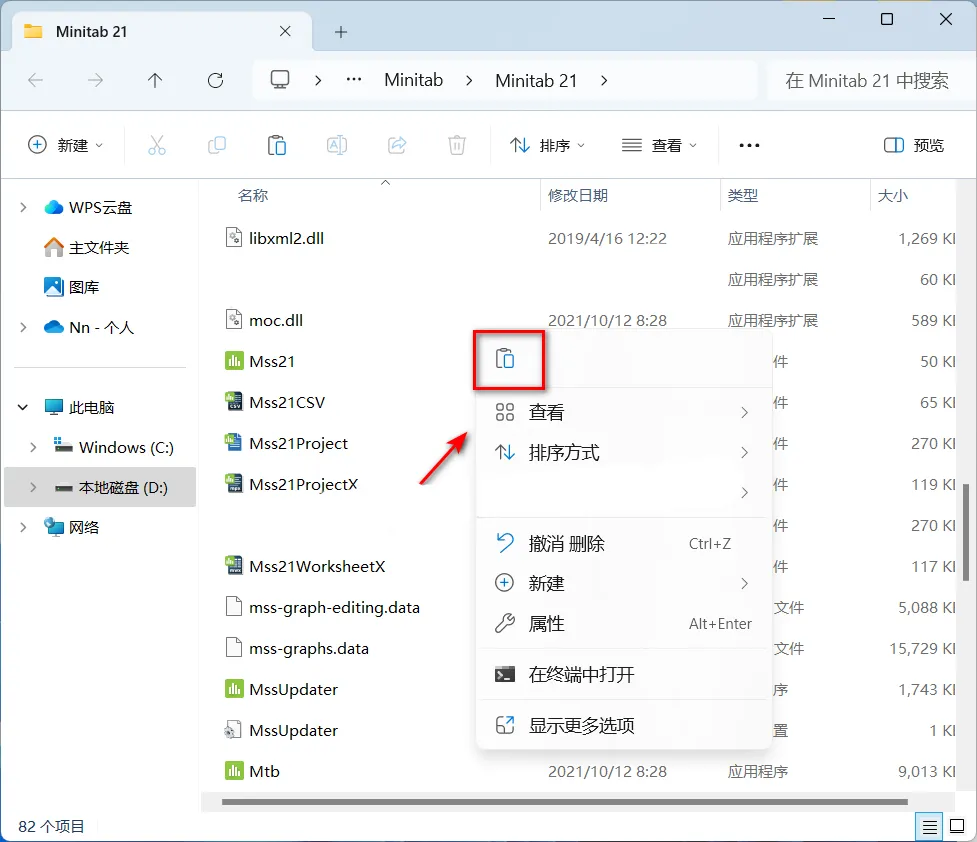
Task: Click the Minitab breadcrumb in the address bar
Action: pos(414,80)
